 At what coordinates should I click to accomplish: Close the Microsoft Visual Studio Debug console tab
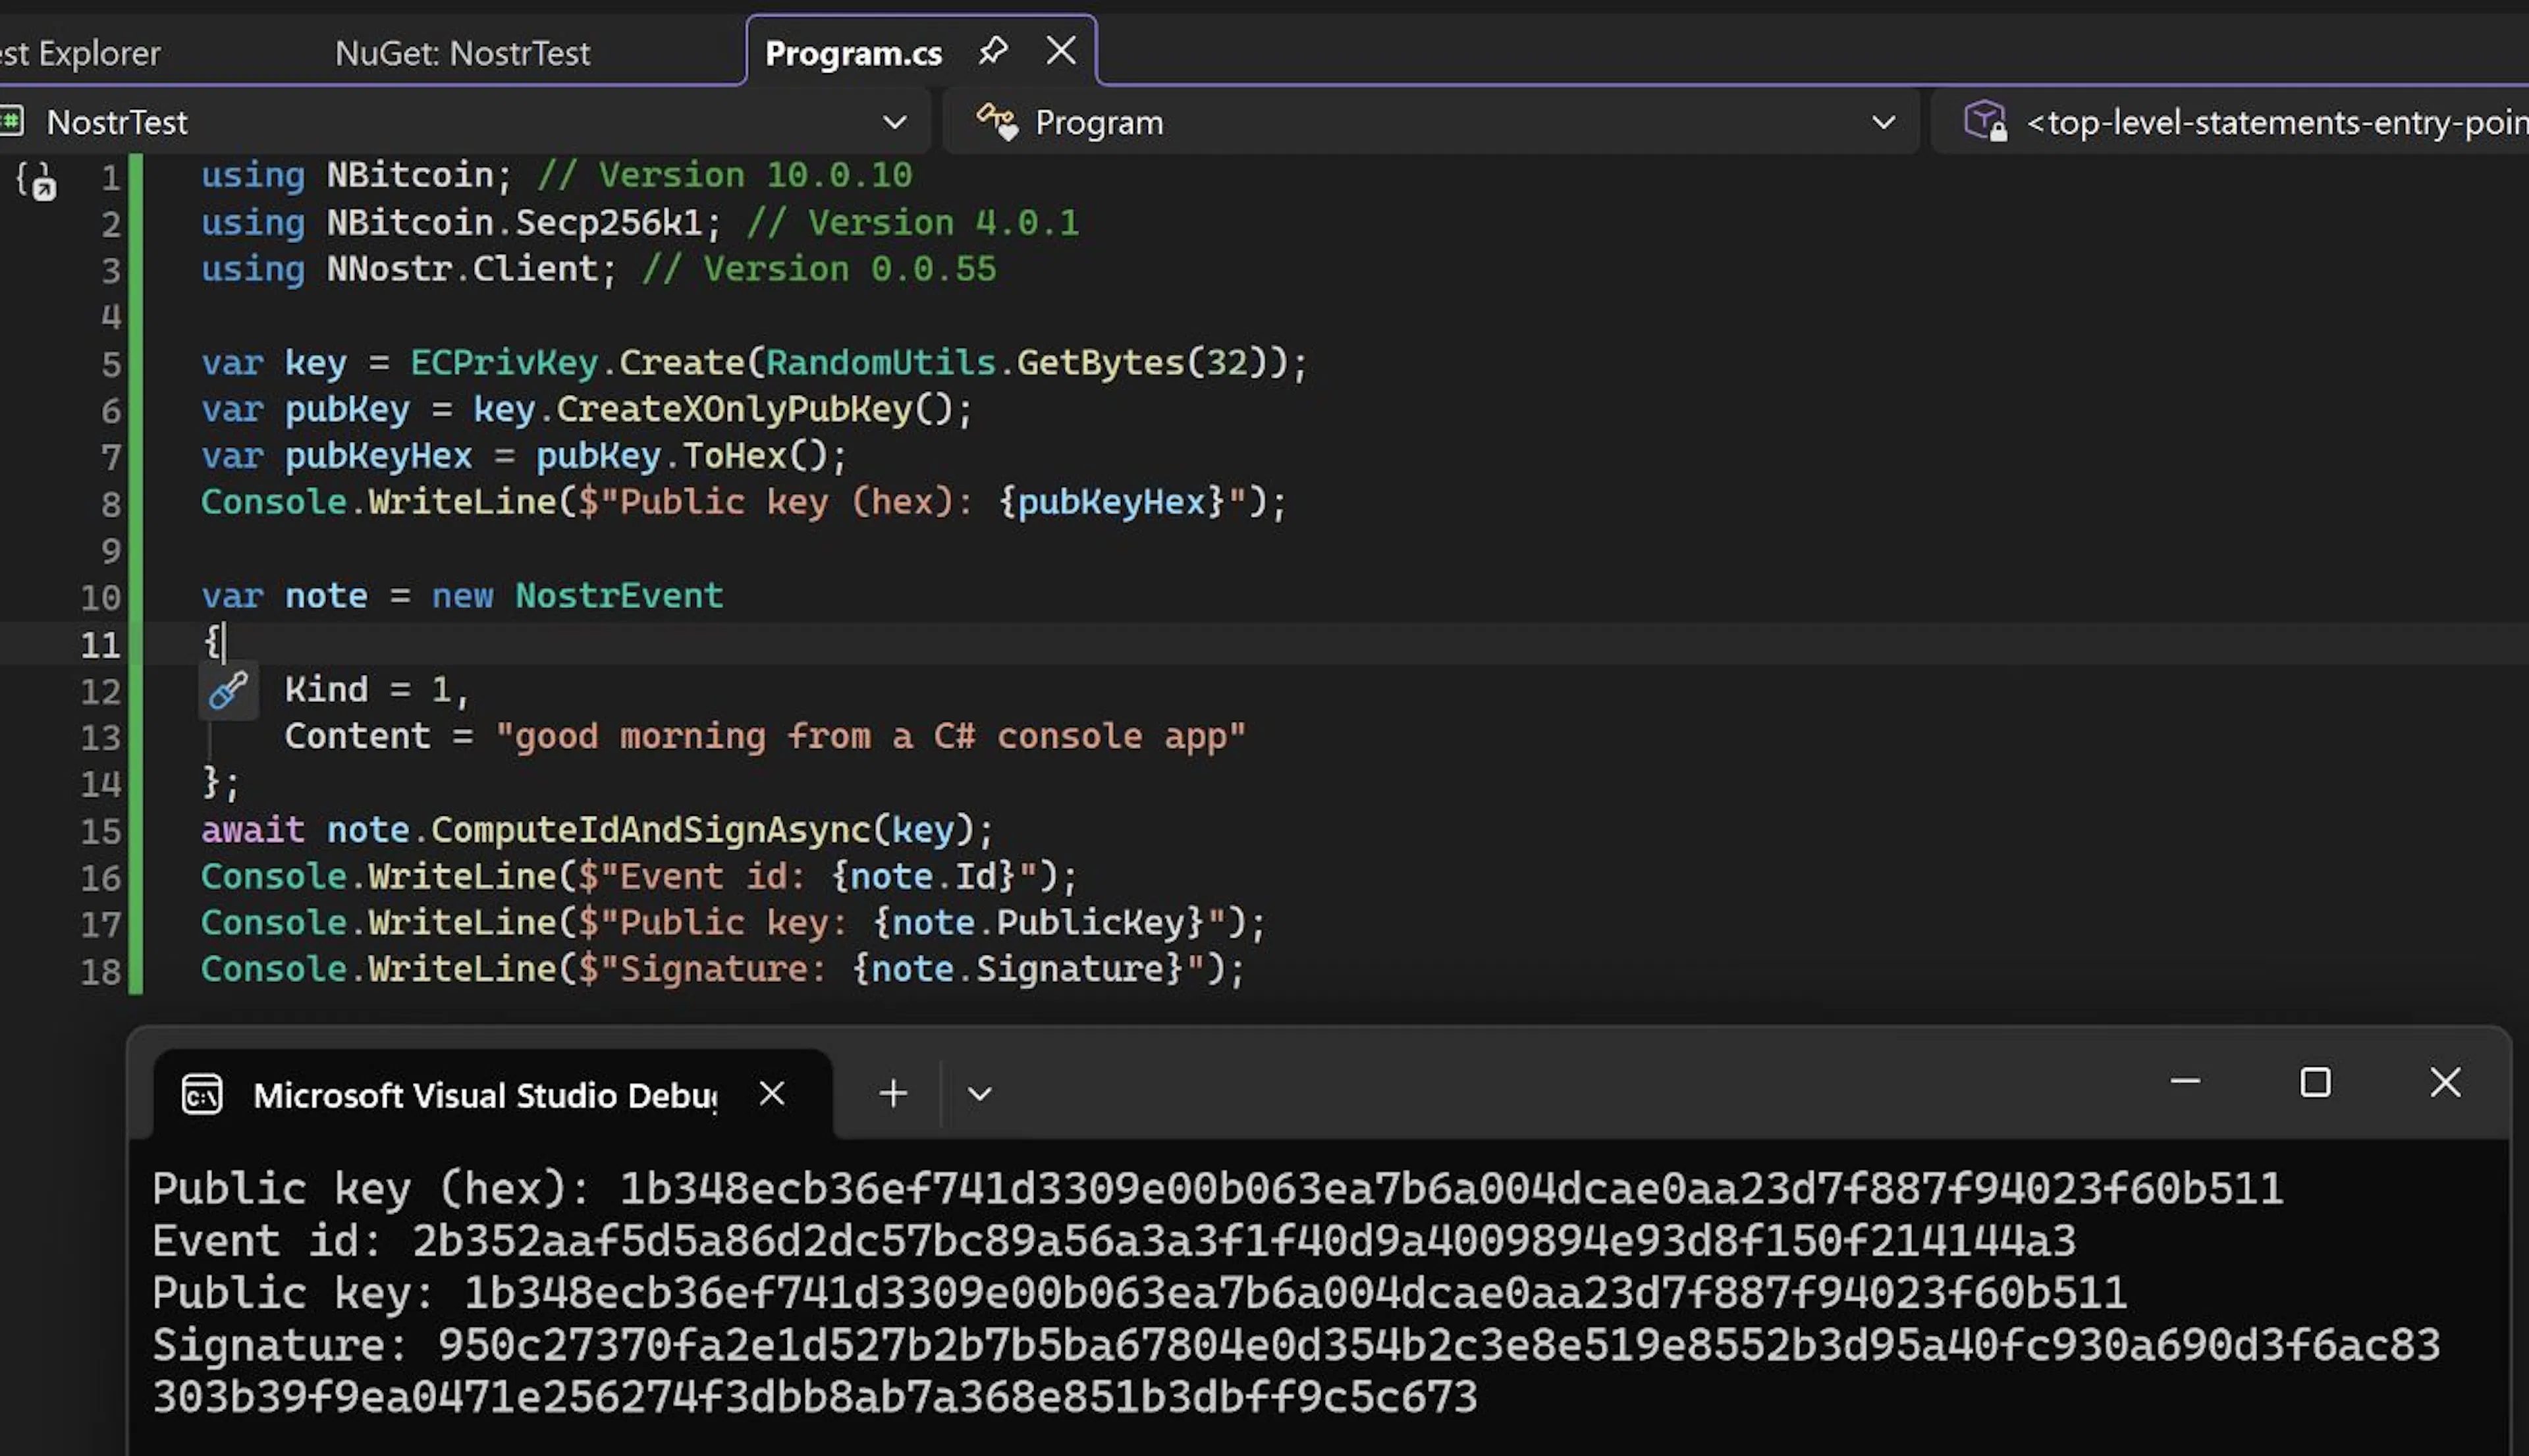(x=771, y=1093)
